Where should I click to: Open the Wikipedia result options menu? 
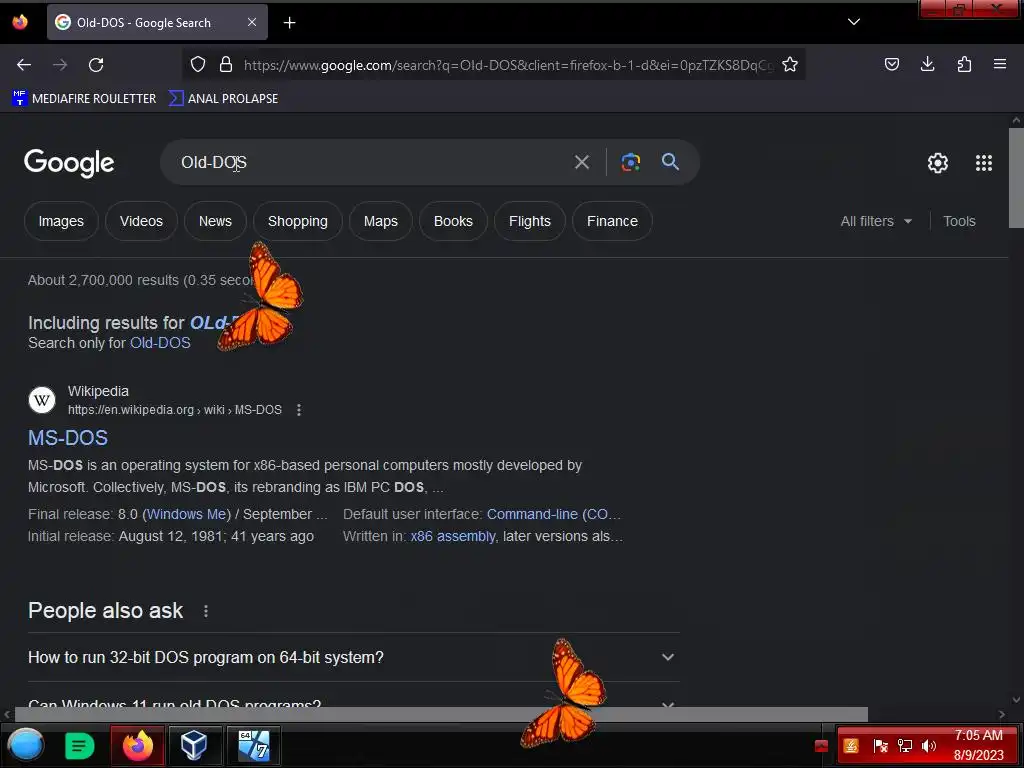tap(299, 410)
